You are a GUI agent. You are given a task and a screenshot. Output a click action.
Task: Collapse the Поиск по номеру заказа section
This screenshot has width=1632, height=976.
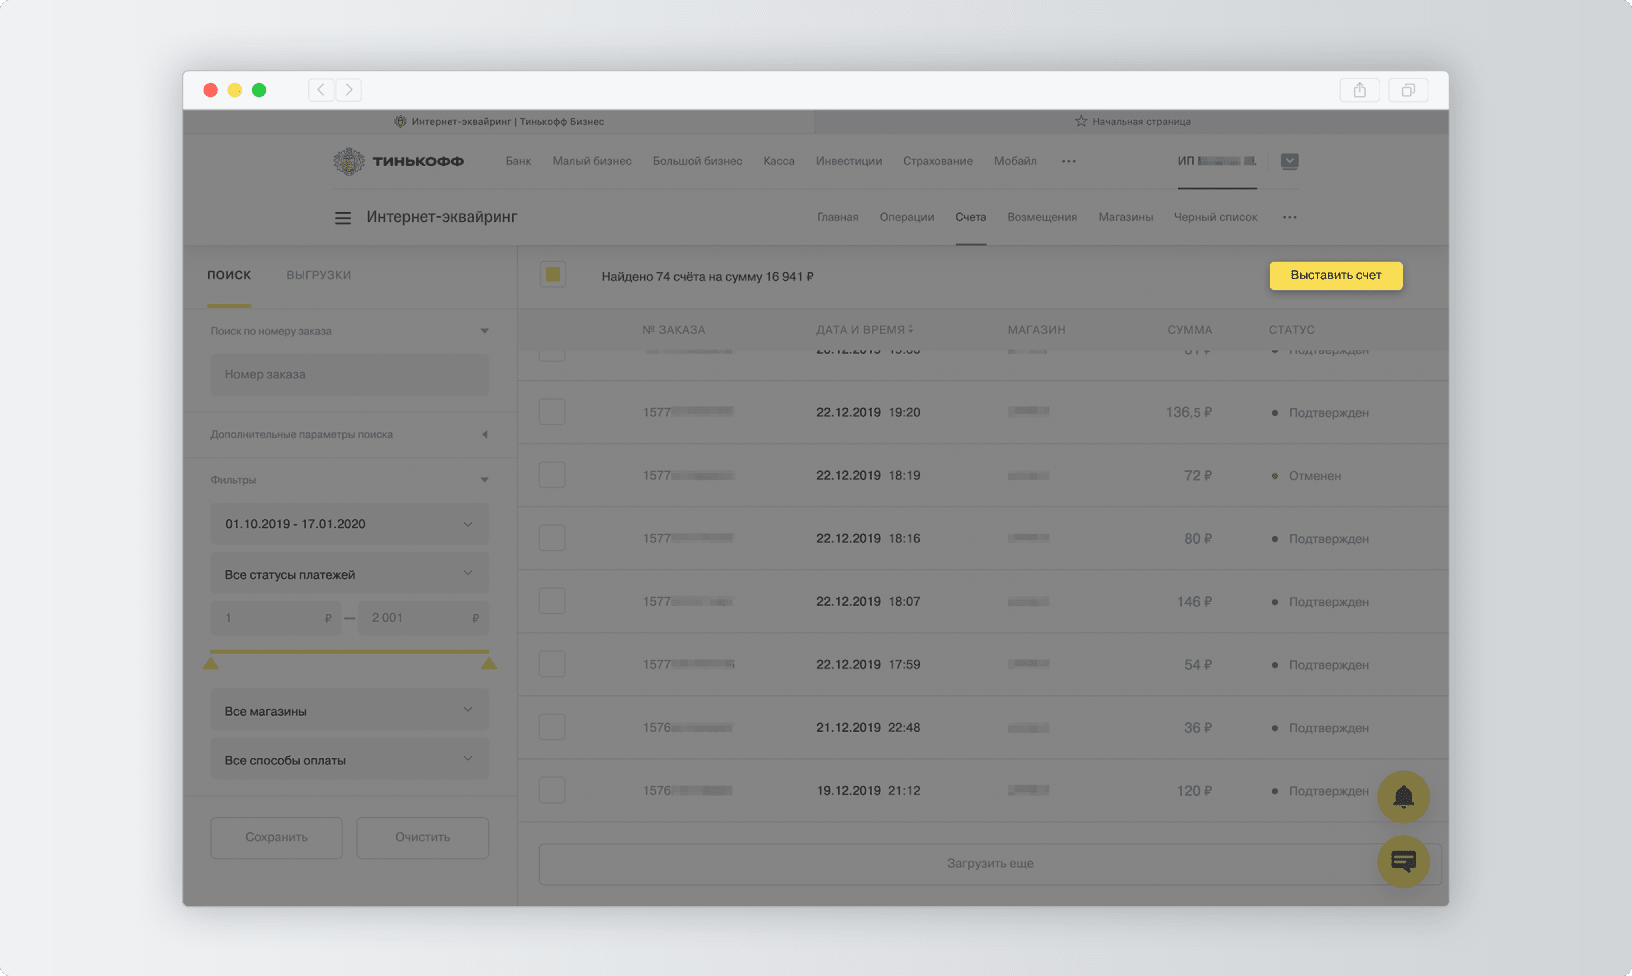tap(485, 331)
